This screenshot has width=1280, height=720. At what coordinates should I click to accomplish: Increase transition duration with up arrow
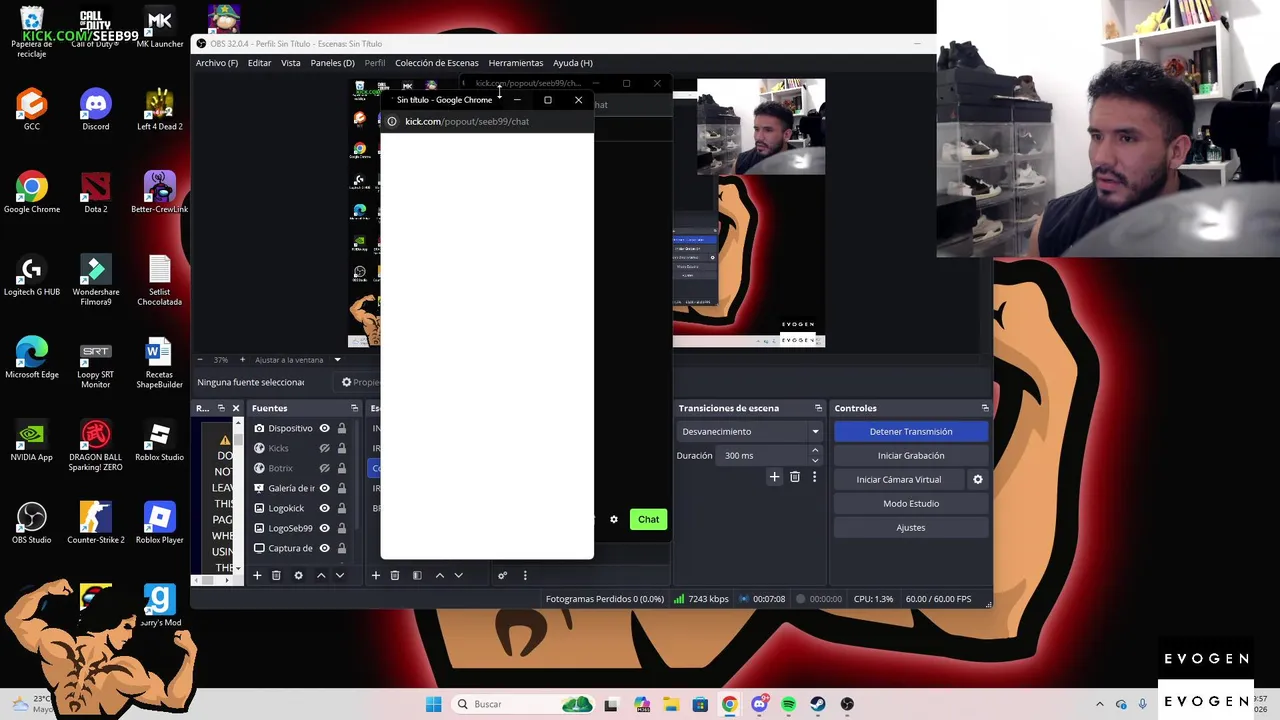point(815,451)
